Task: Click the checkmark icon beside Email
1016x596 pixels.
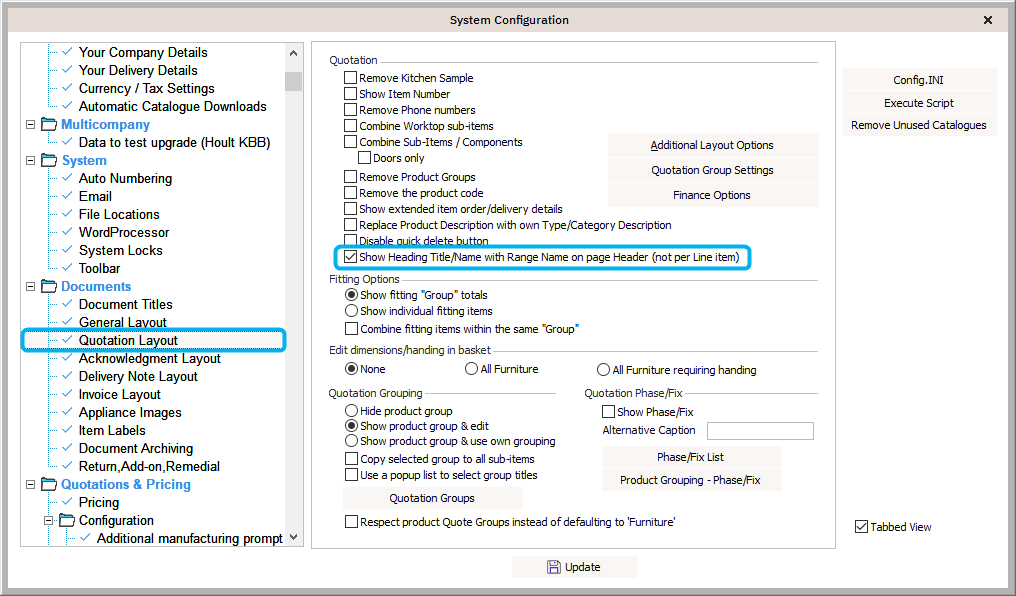Action: [x=67, y=196]
